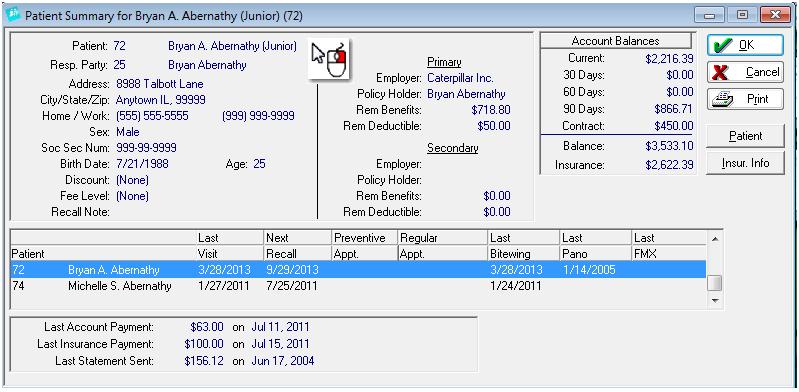Print the patient summary
The image size is (799, 392).
(745, 99)
